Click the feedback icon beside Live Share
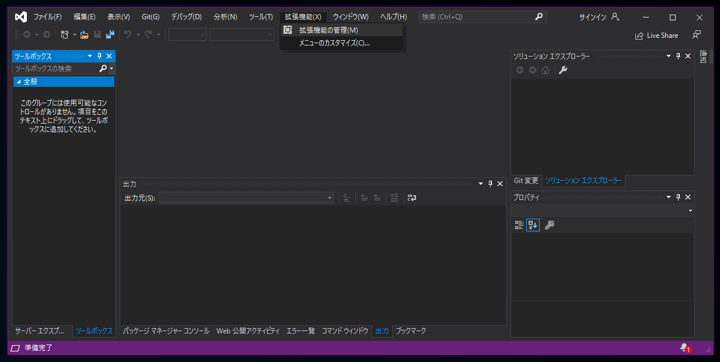The height and width of the screenshot is (362, 720). coord(697,35)
